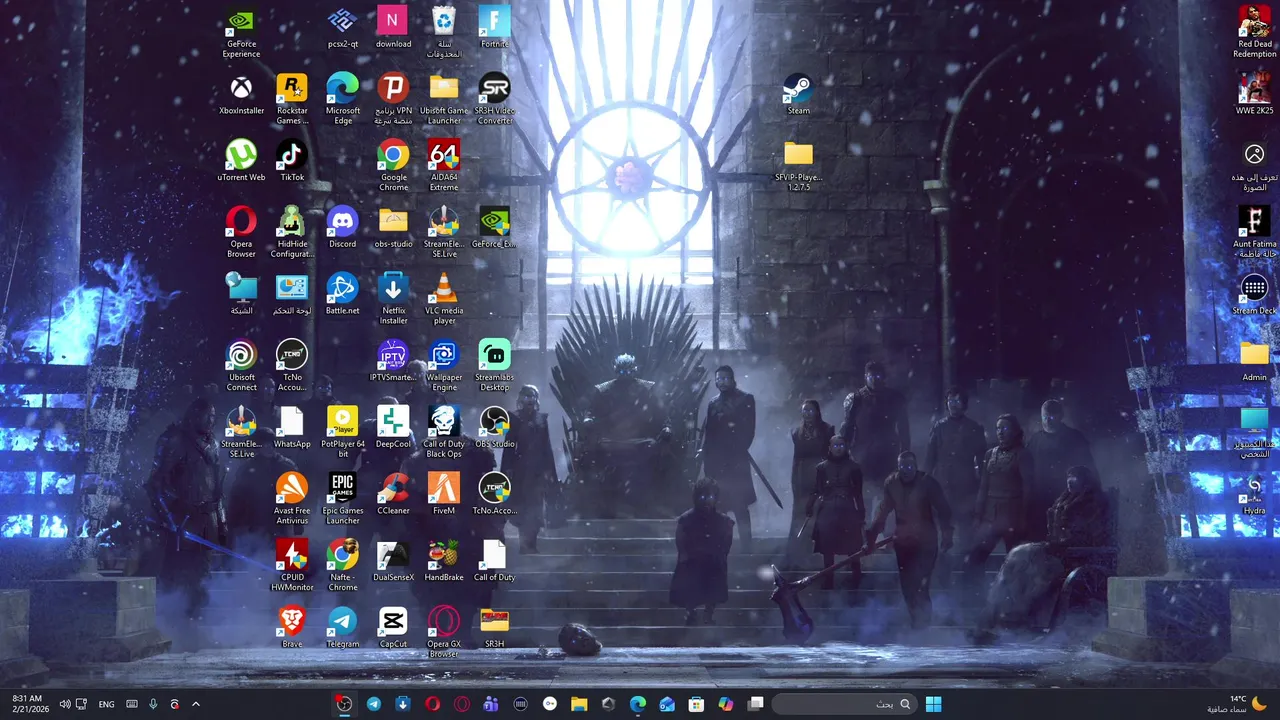Open Microsoft Teams from the taskbar
The height and width of the screenshot is (720, 1280).
(491, 704)
